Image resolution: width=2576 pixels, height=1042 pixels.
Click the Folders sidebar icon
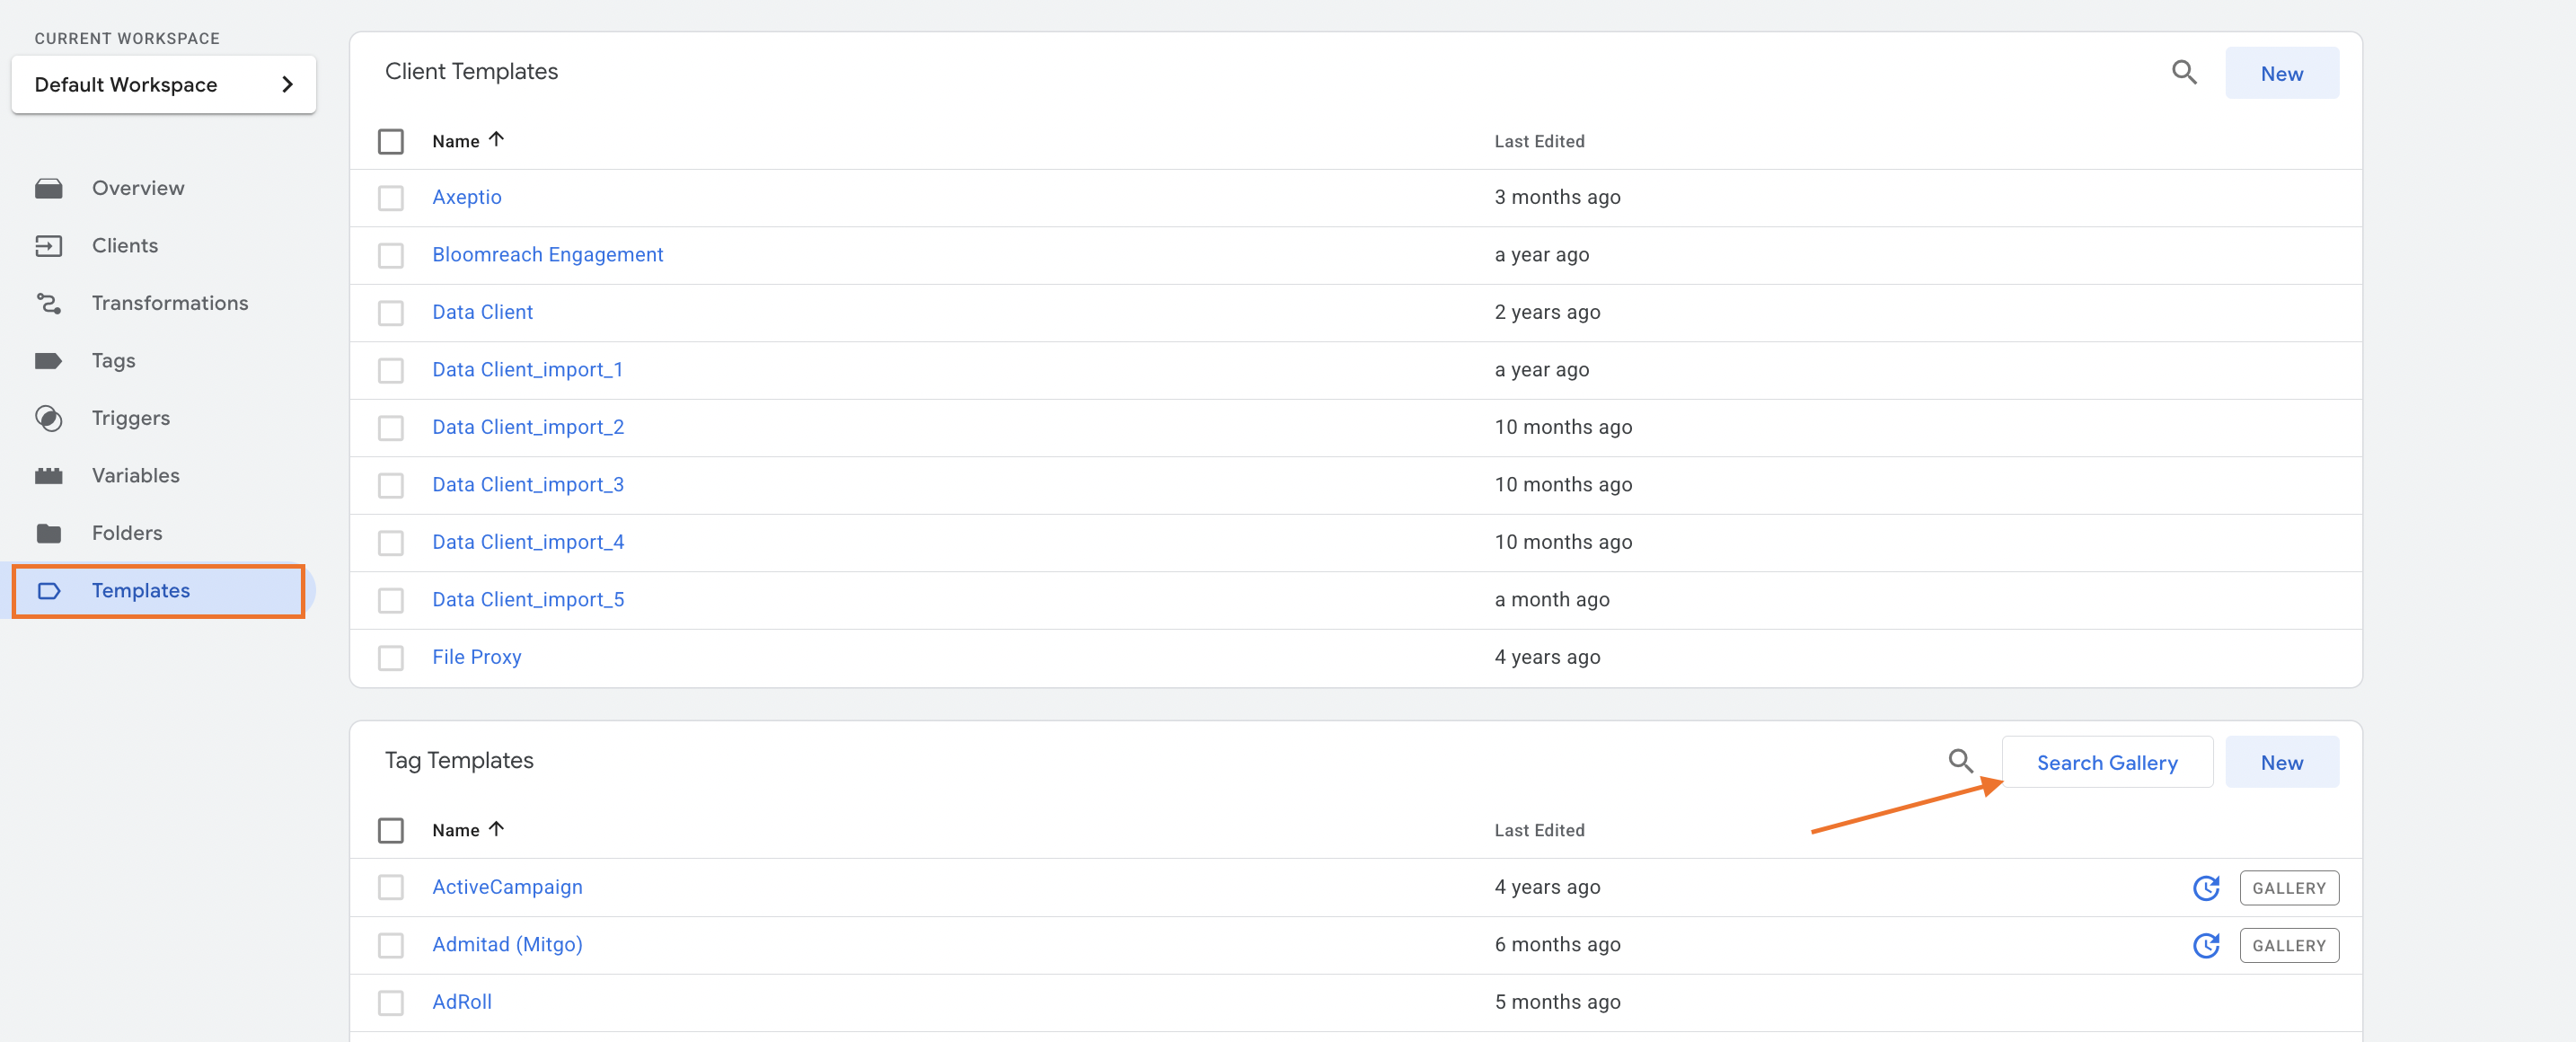[x=48, y=533]
